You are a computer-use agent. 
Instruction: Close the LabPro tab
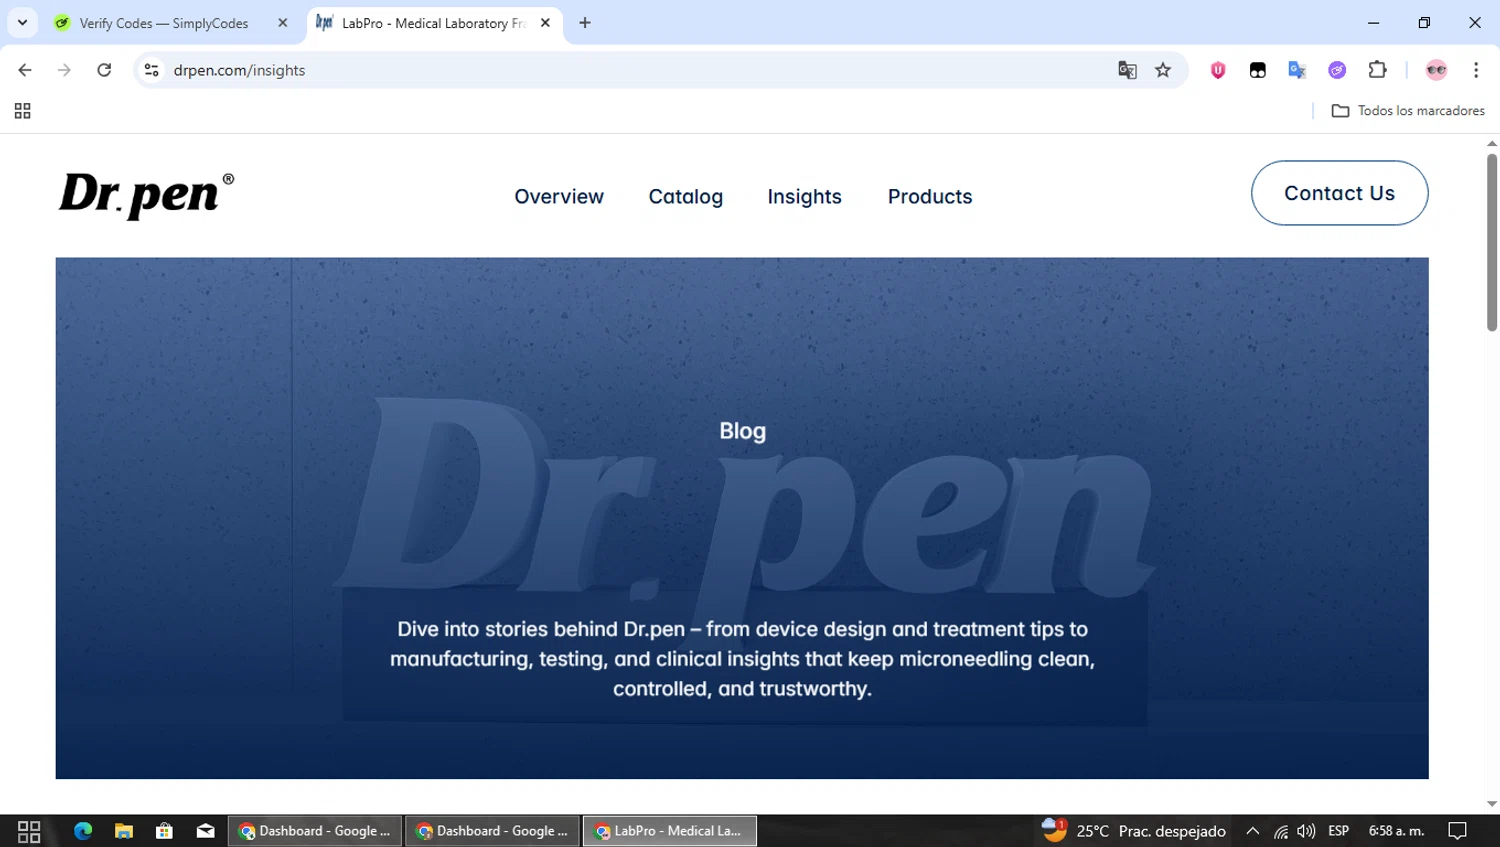[x=545, y=23]
